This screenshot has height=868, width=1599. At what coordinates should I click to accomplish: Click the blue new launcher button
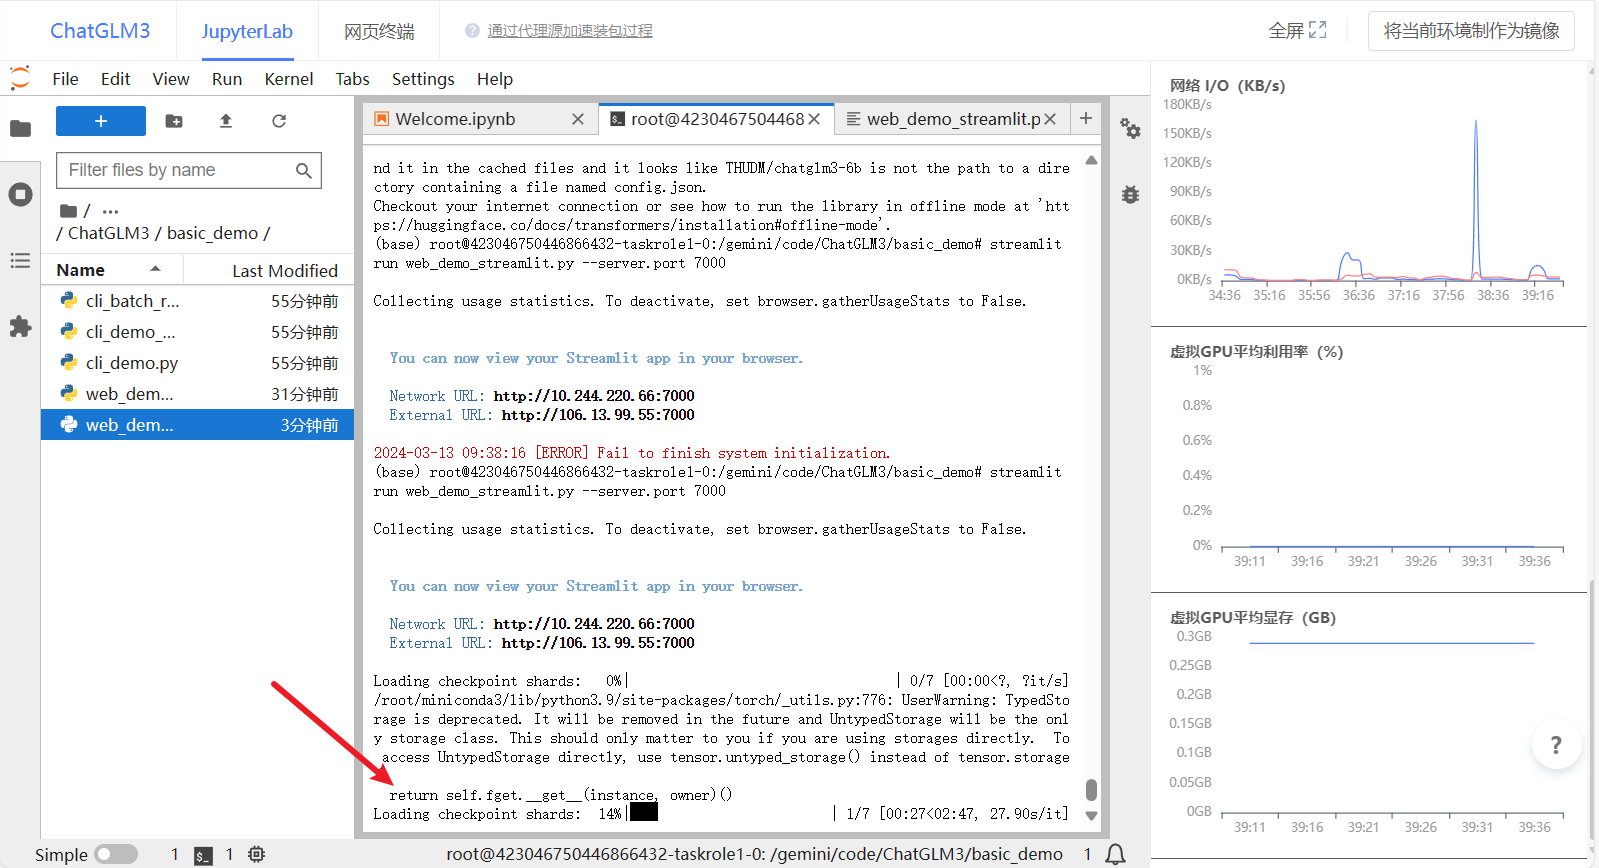click(101, 121)
